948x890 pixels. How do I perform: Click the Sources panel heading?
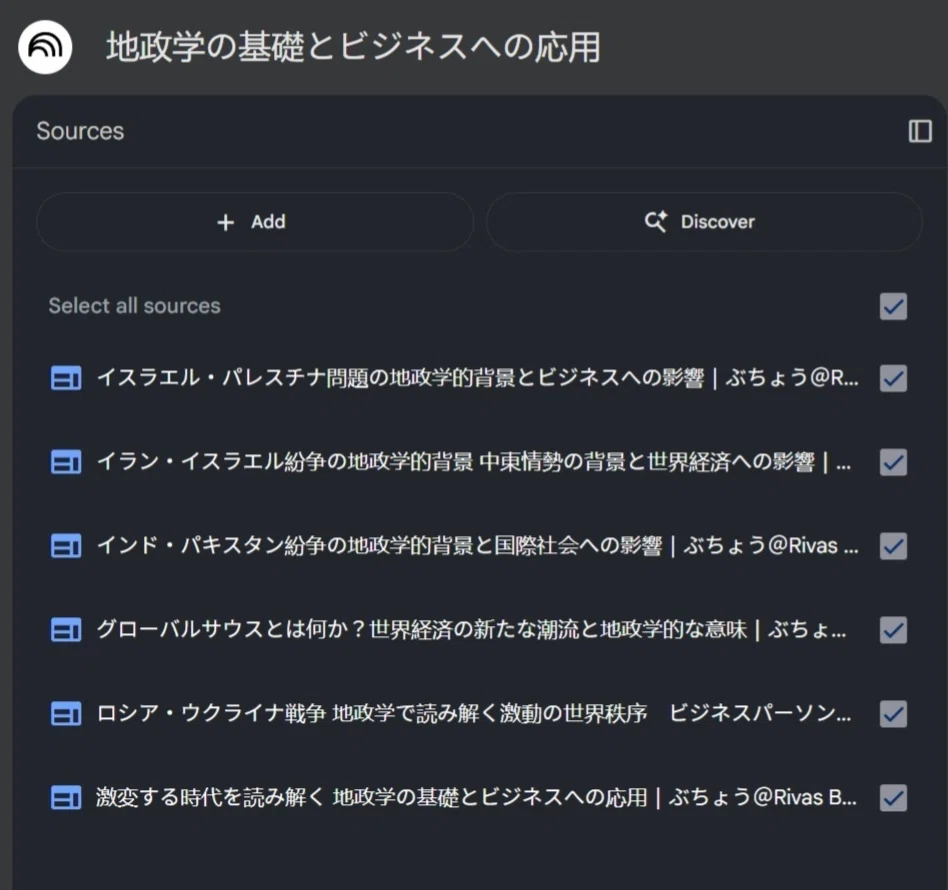coord(80,131)
